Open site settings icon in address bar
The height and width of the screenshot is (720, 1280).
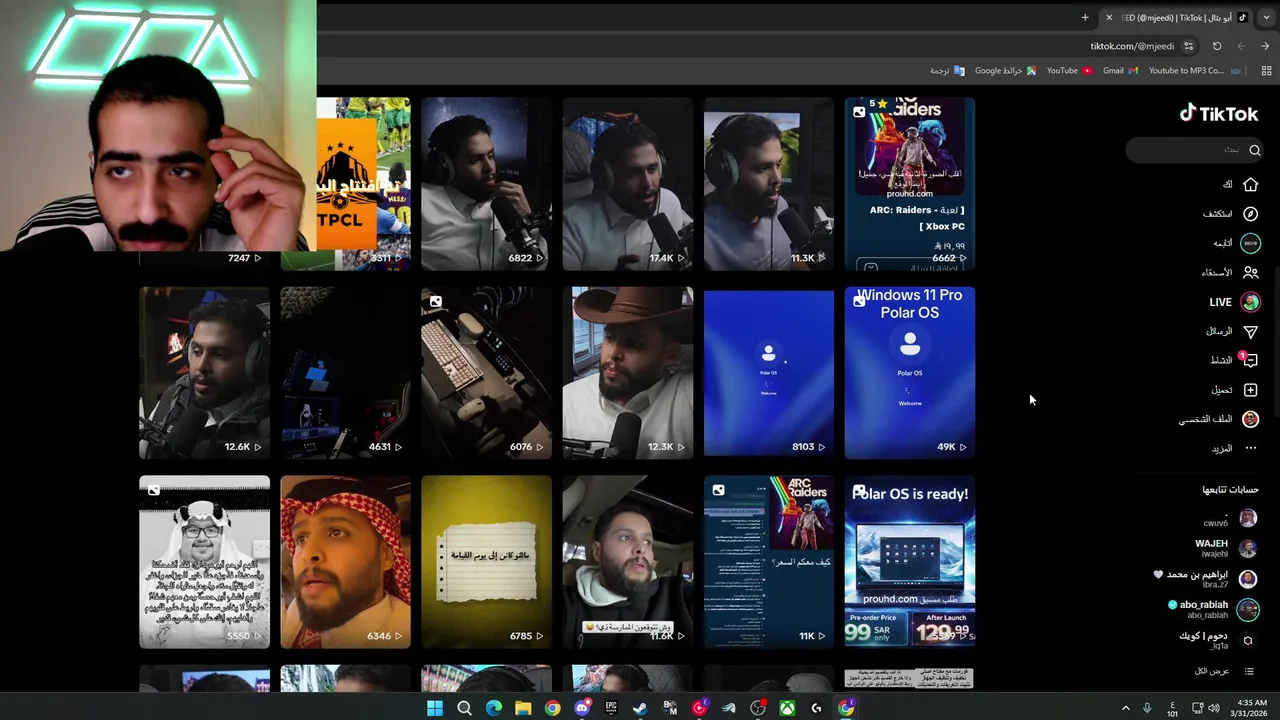click(x=1188, y=46)
